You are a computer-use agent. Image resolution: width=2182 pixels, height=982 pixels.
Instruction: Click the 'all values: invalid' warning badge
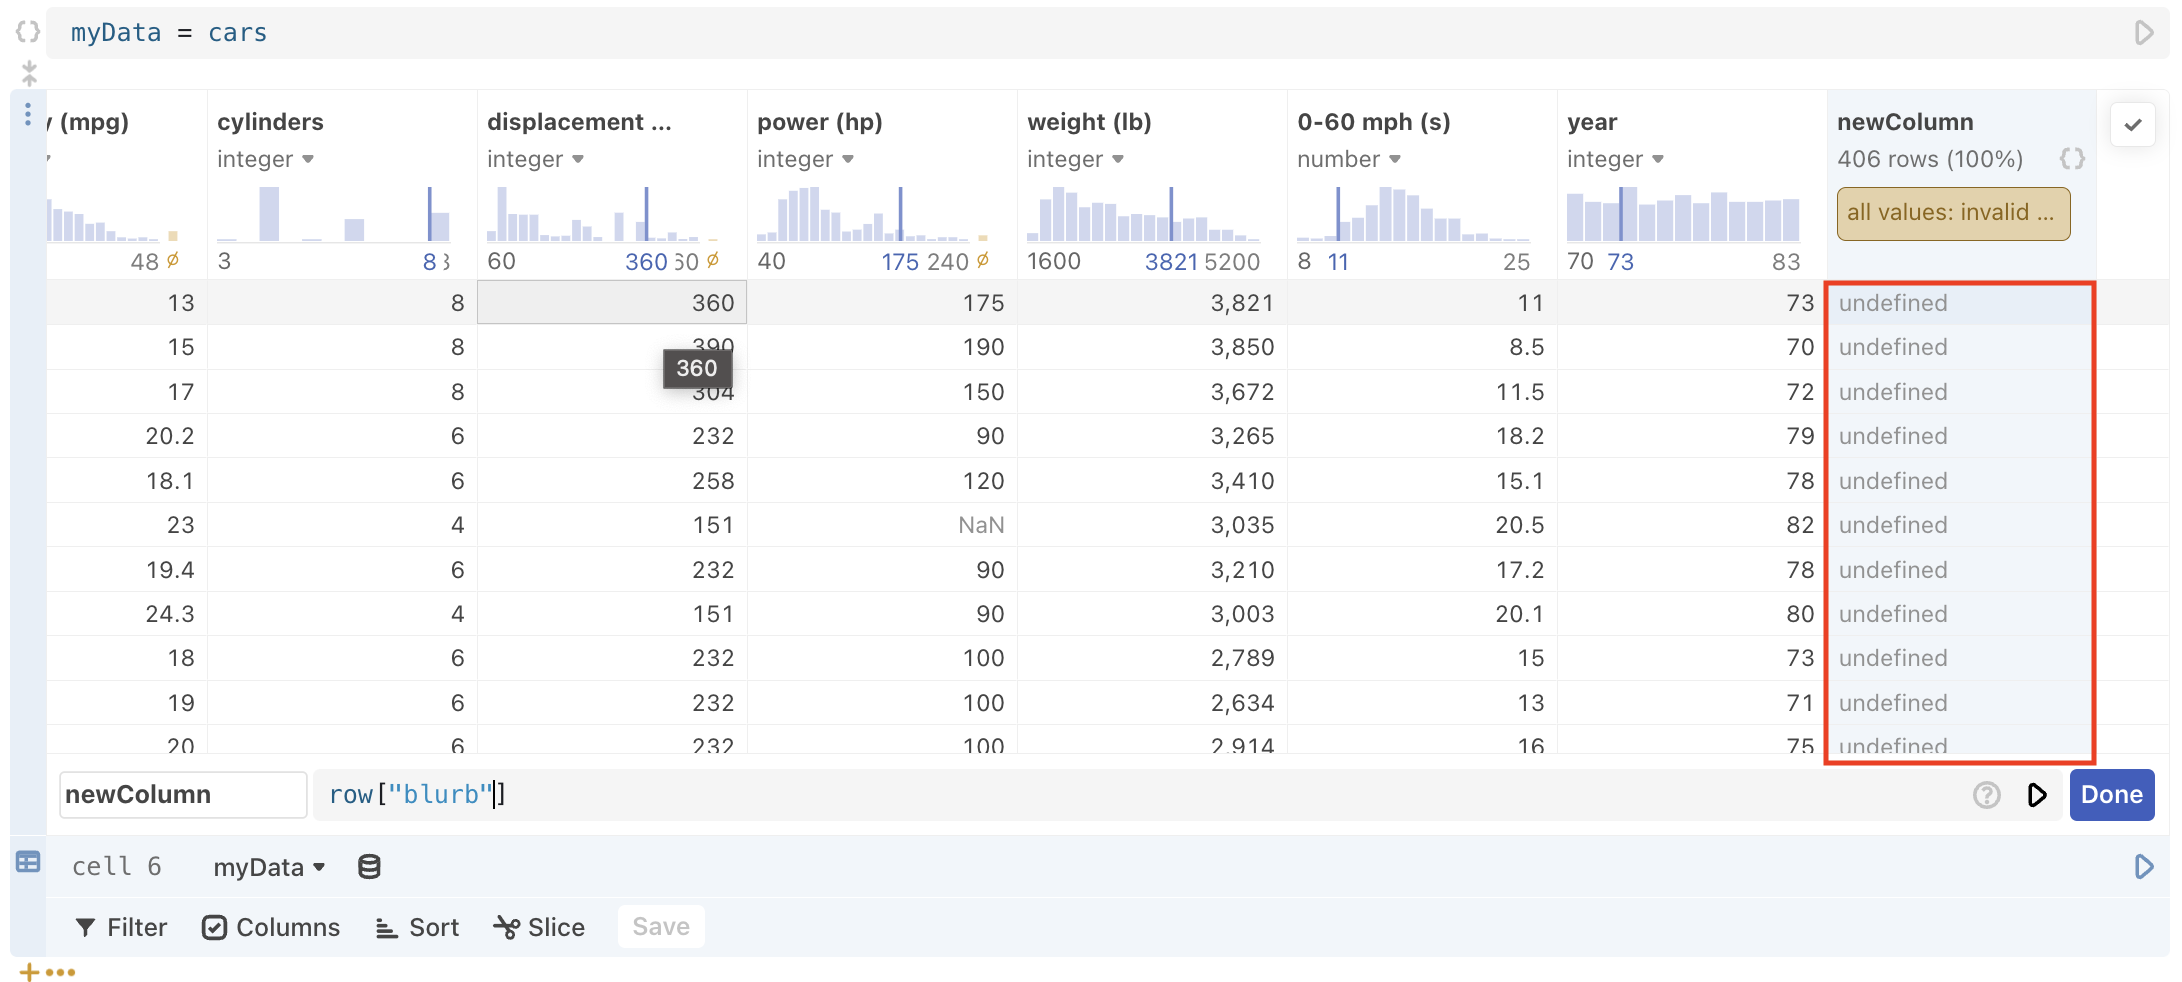point(1952,213)
